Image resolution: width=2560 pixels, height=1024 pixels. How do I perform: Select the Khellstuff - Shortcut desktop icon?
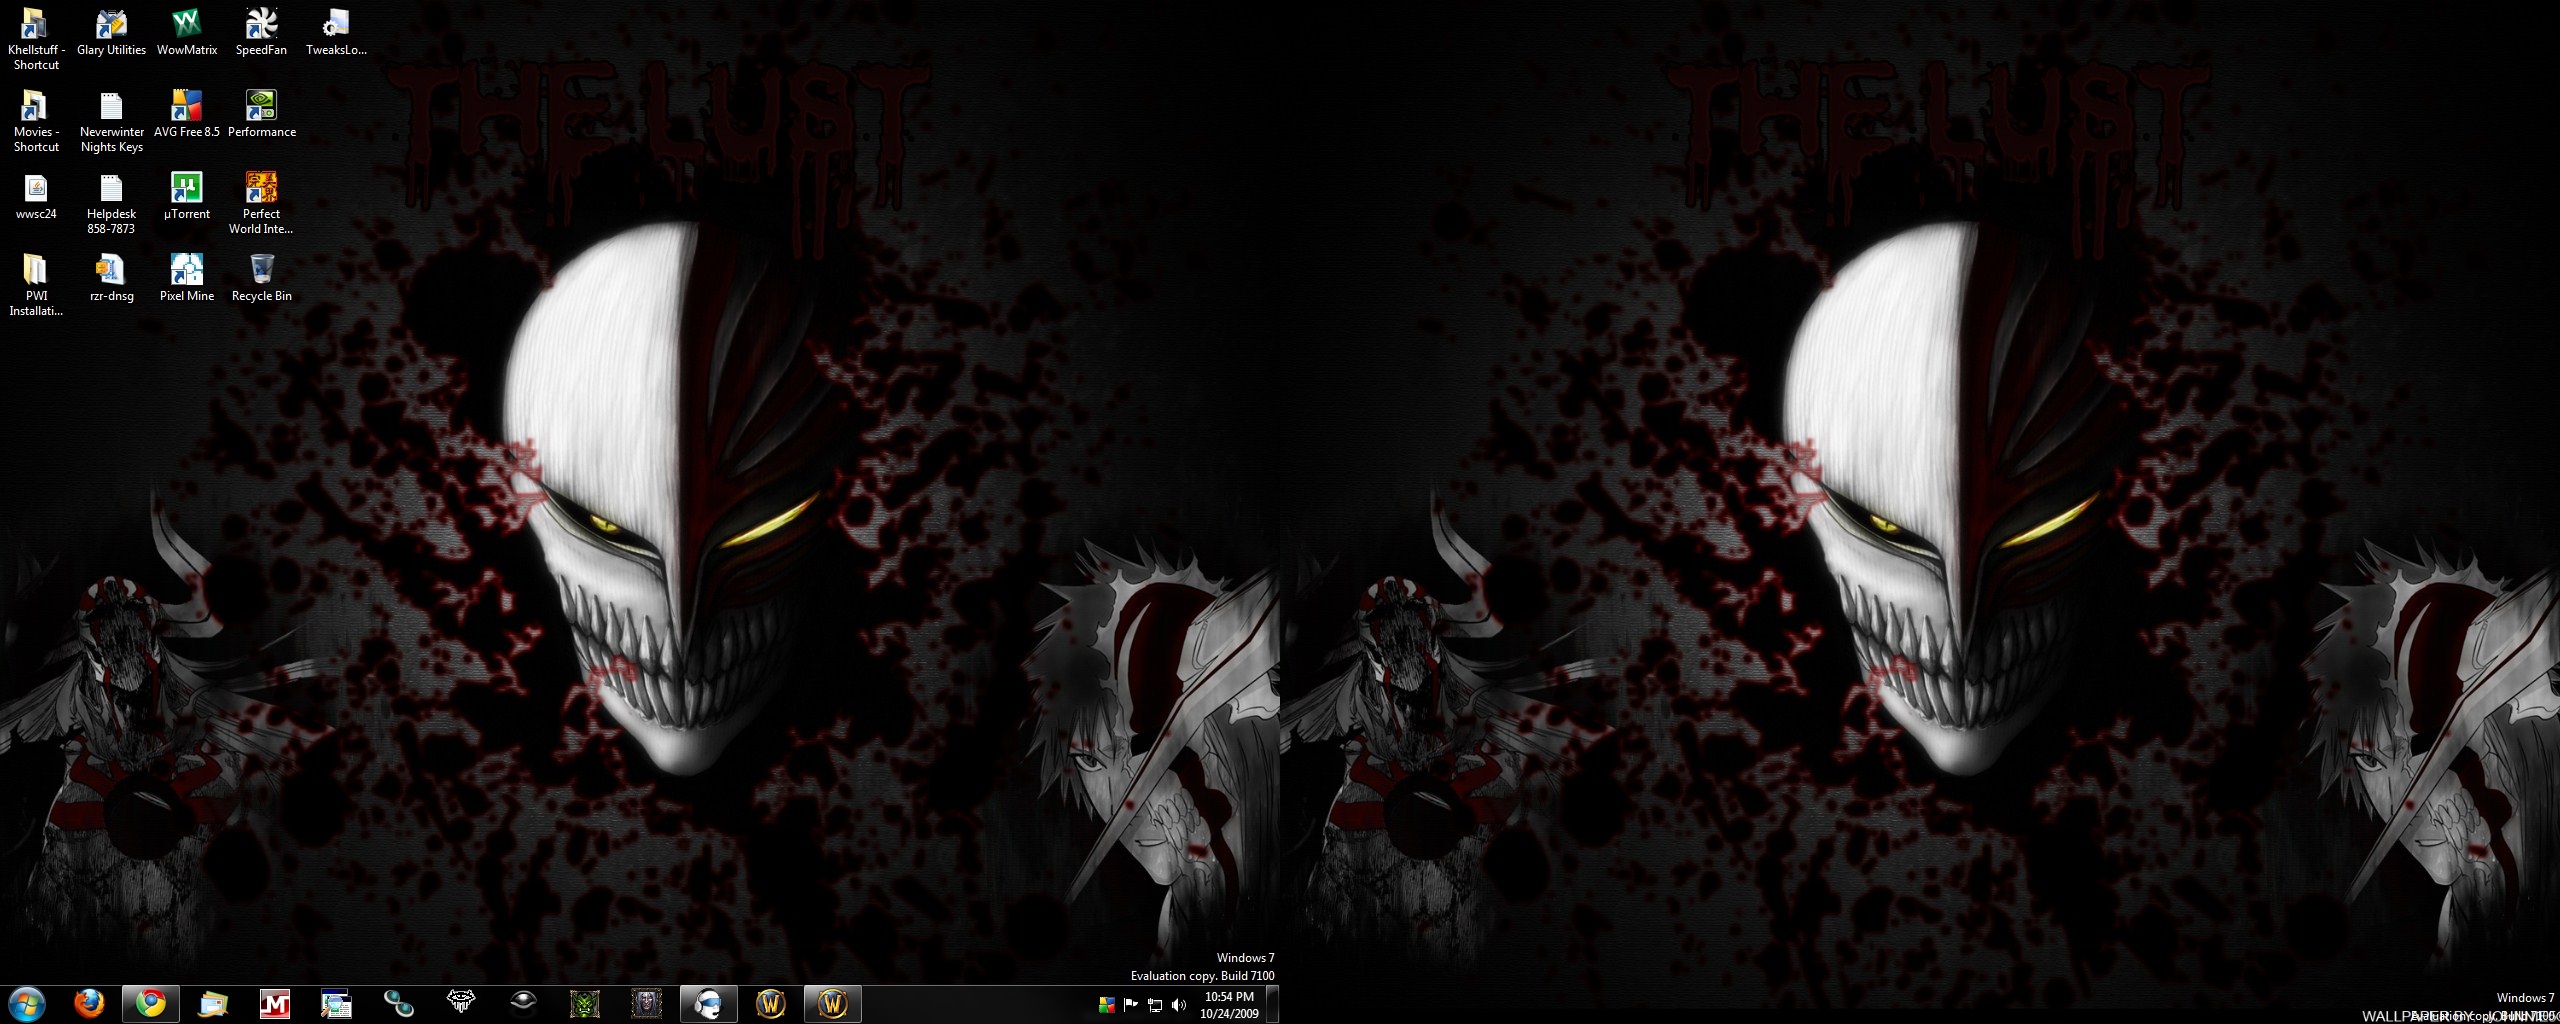36,40
